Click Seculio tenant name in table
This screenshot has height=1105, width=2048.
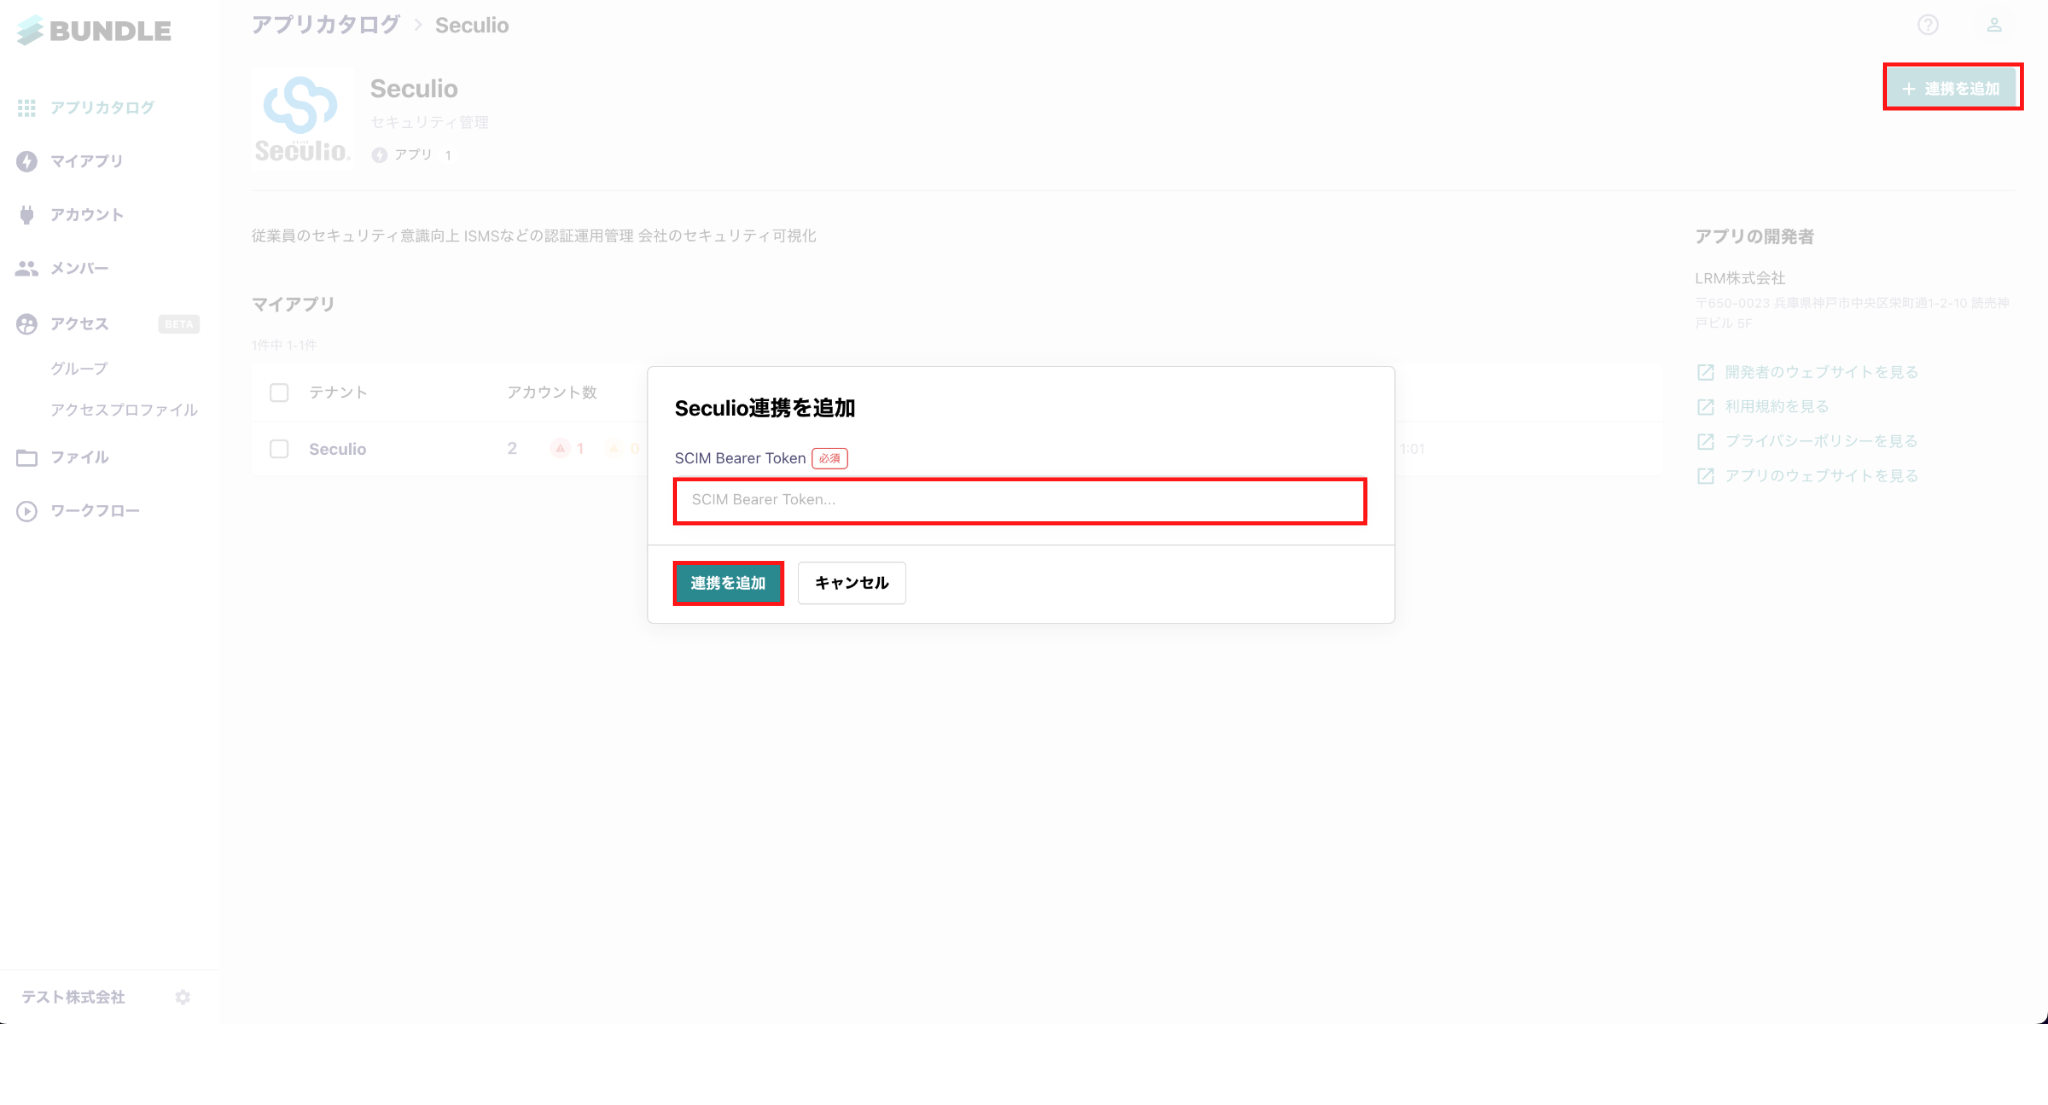pyautogui.click(x=338, y=449)
